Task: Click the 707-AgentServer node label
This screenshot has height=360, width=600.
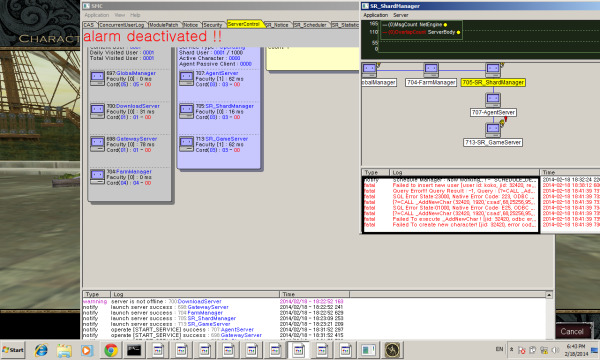Action: pyautogui.click(x=493, y=112)
